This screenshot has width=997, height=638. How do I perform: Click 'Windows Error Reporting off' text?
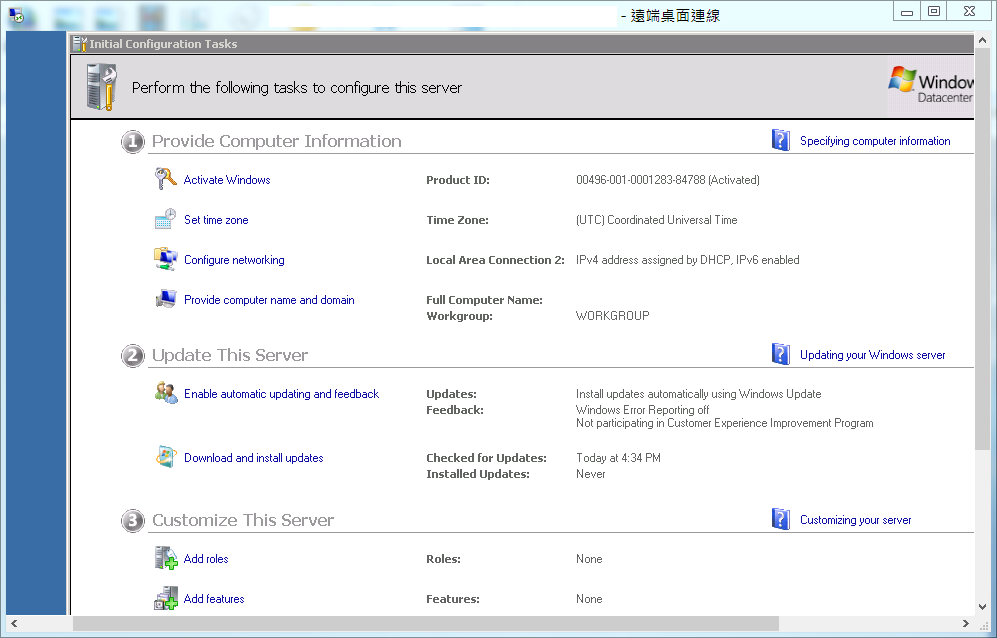(642, 410)
